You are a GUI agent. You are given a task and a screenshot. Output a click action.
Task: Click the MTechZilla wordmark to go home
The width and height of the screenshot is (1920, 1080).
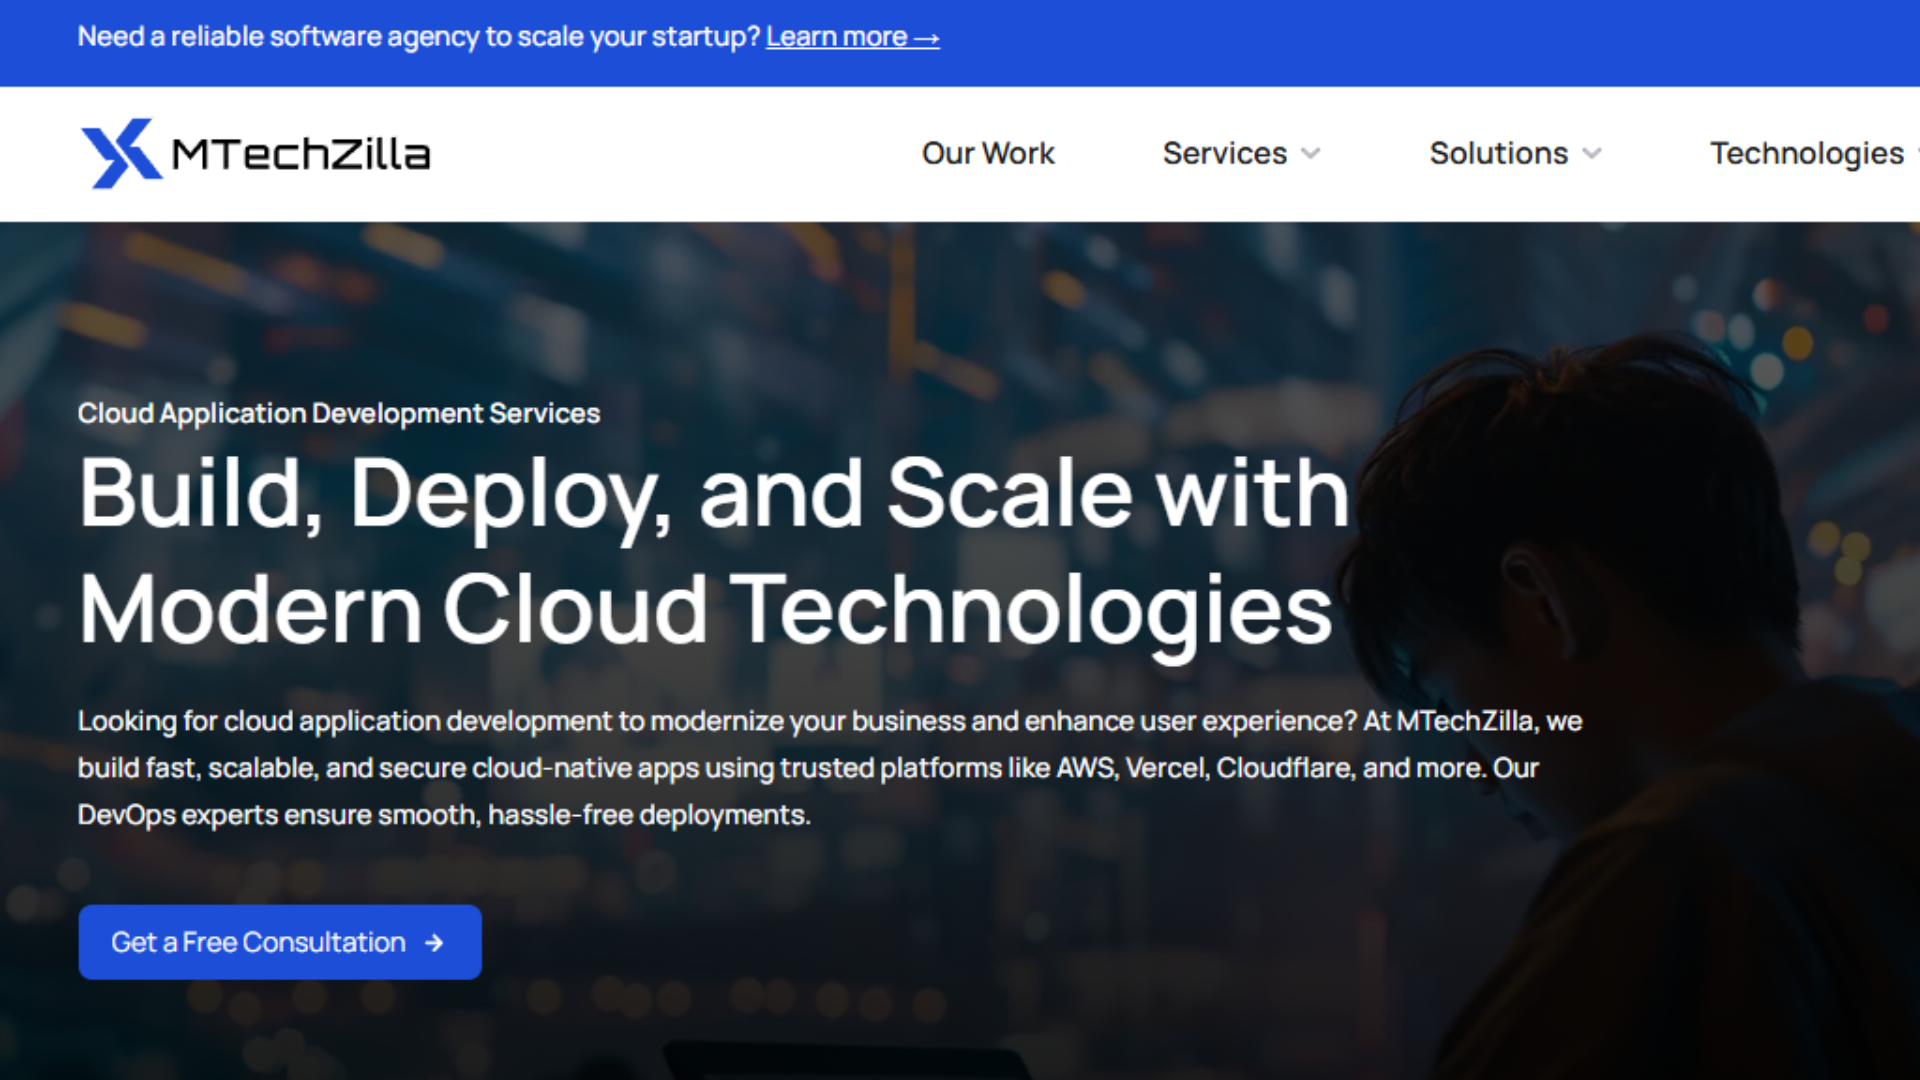pyautogui.click(x=300, y=152)
